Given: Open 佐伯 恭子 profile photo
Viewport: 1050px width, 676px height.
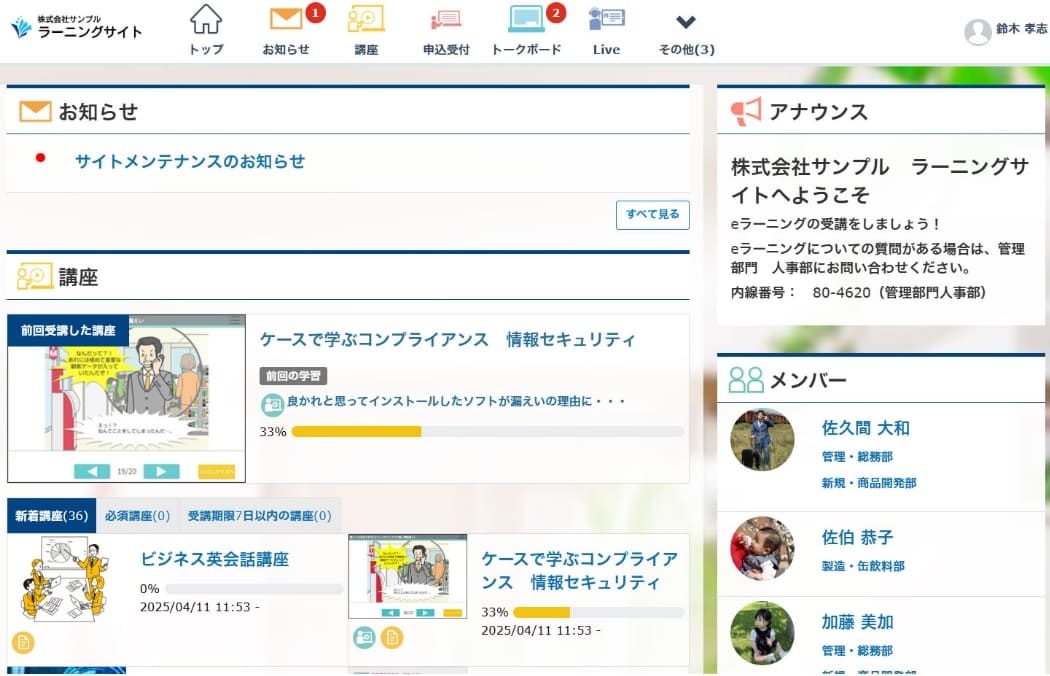Looking at the screenshot, I should pos(762,548).
